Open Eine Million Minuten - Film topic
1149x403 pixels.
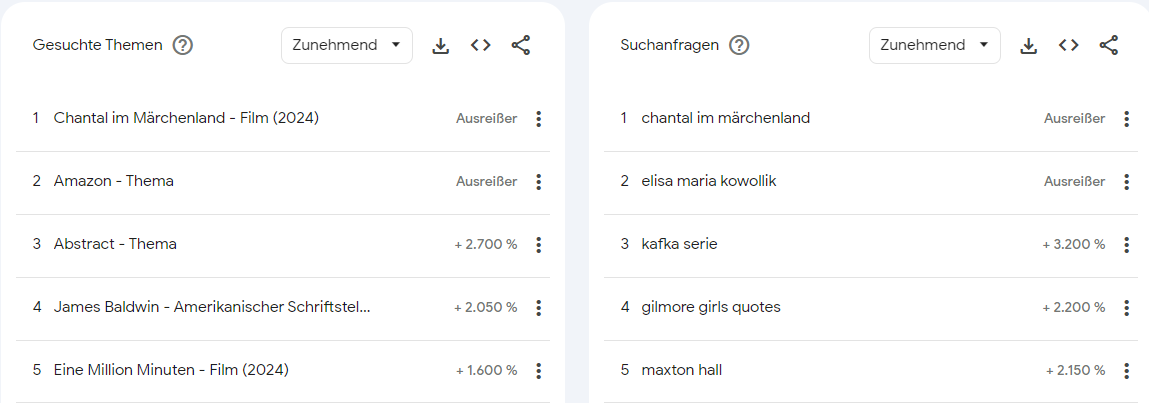(171, 370)
